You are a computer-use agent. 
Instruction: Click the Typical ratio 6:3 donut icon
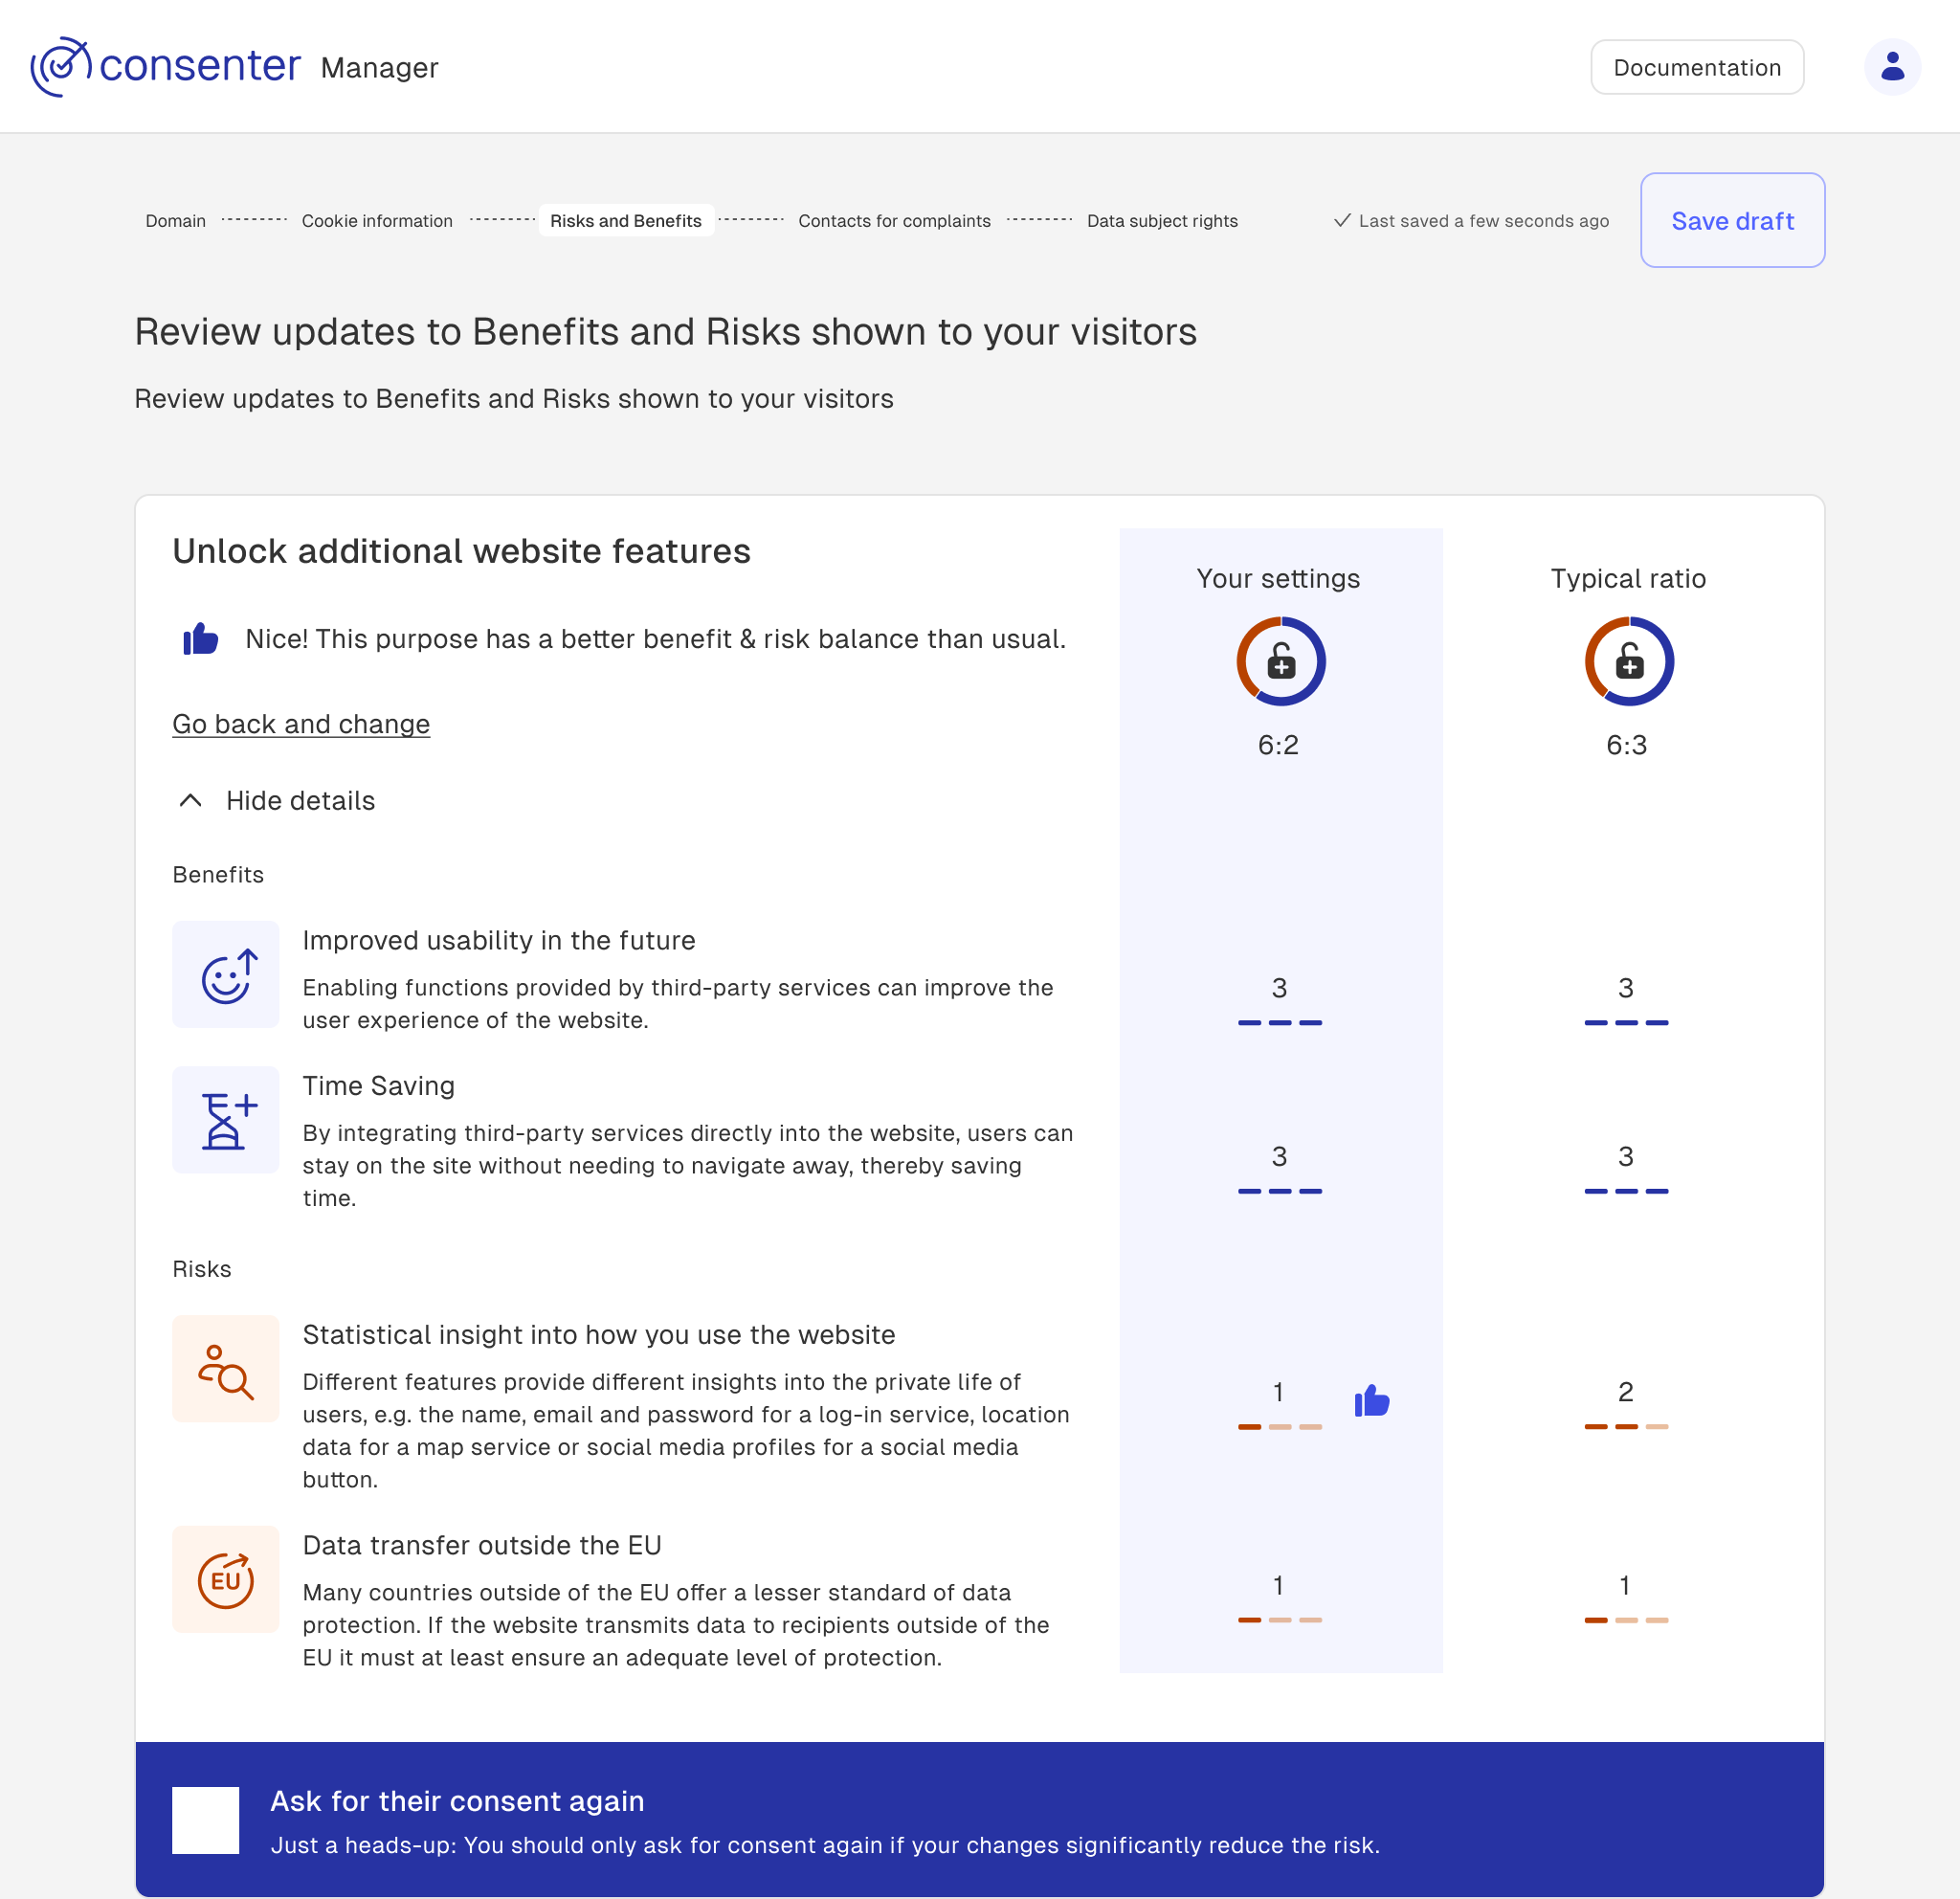click(1628, 661)
